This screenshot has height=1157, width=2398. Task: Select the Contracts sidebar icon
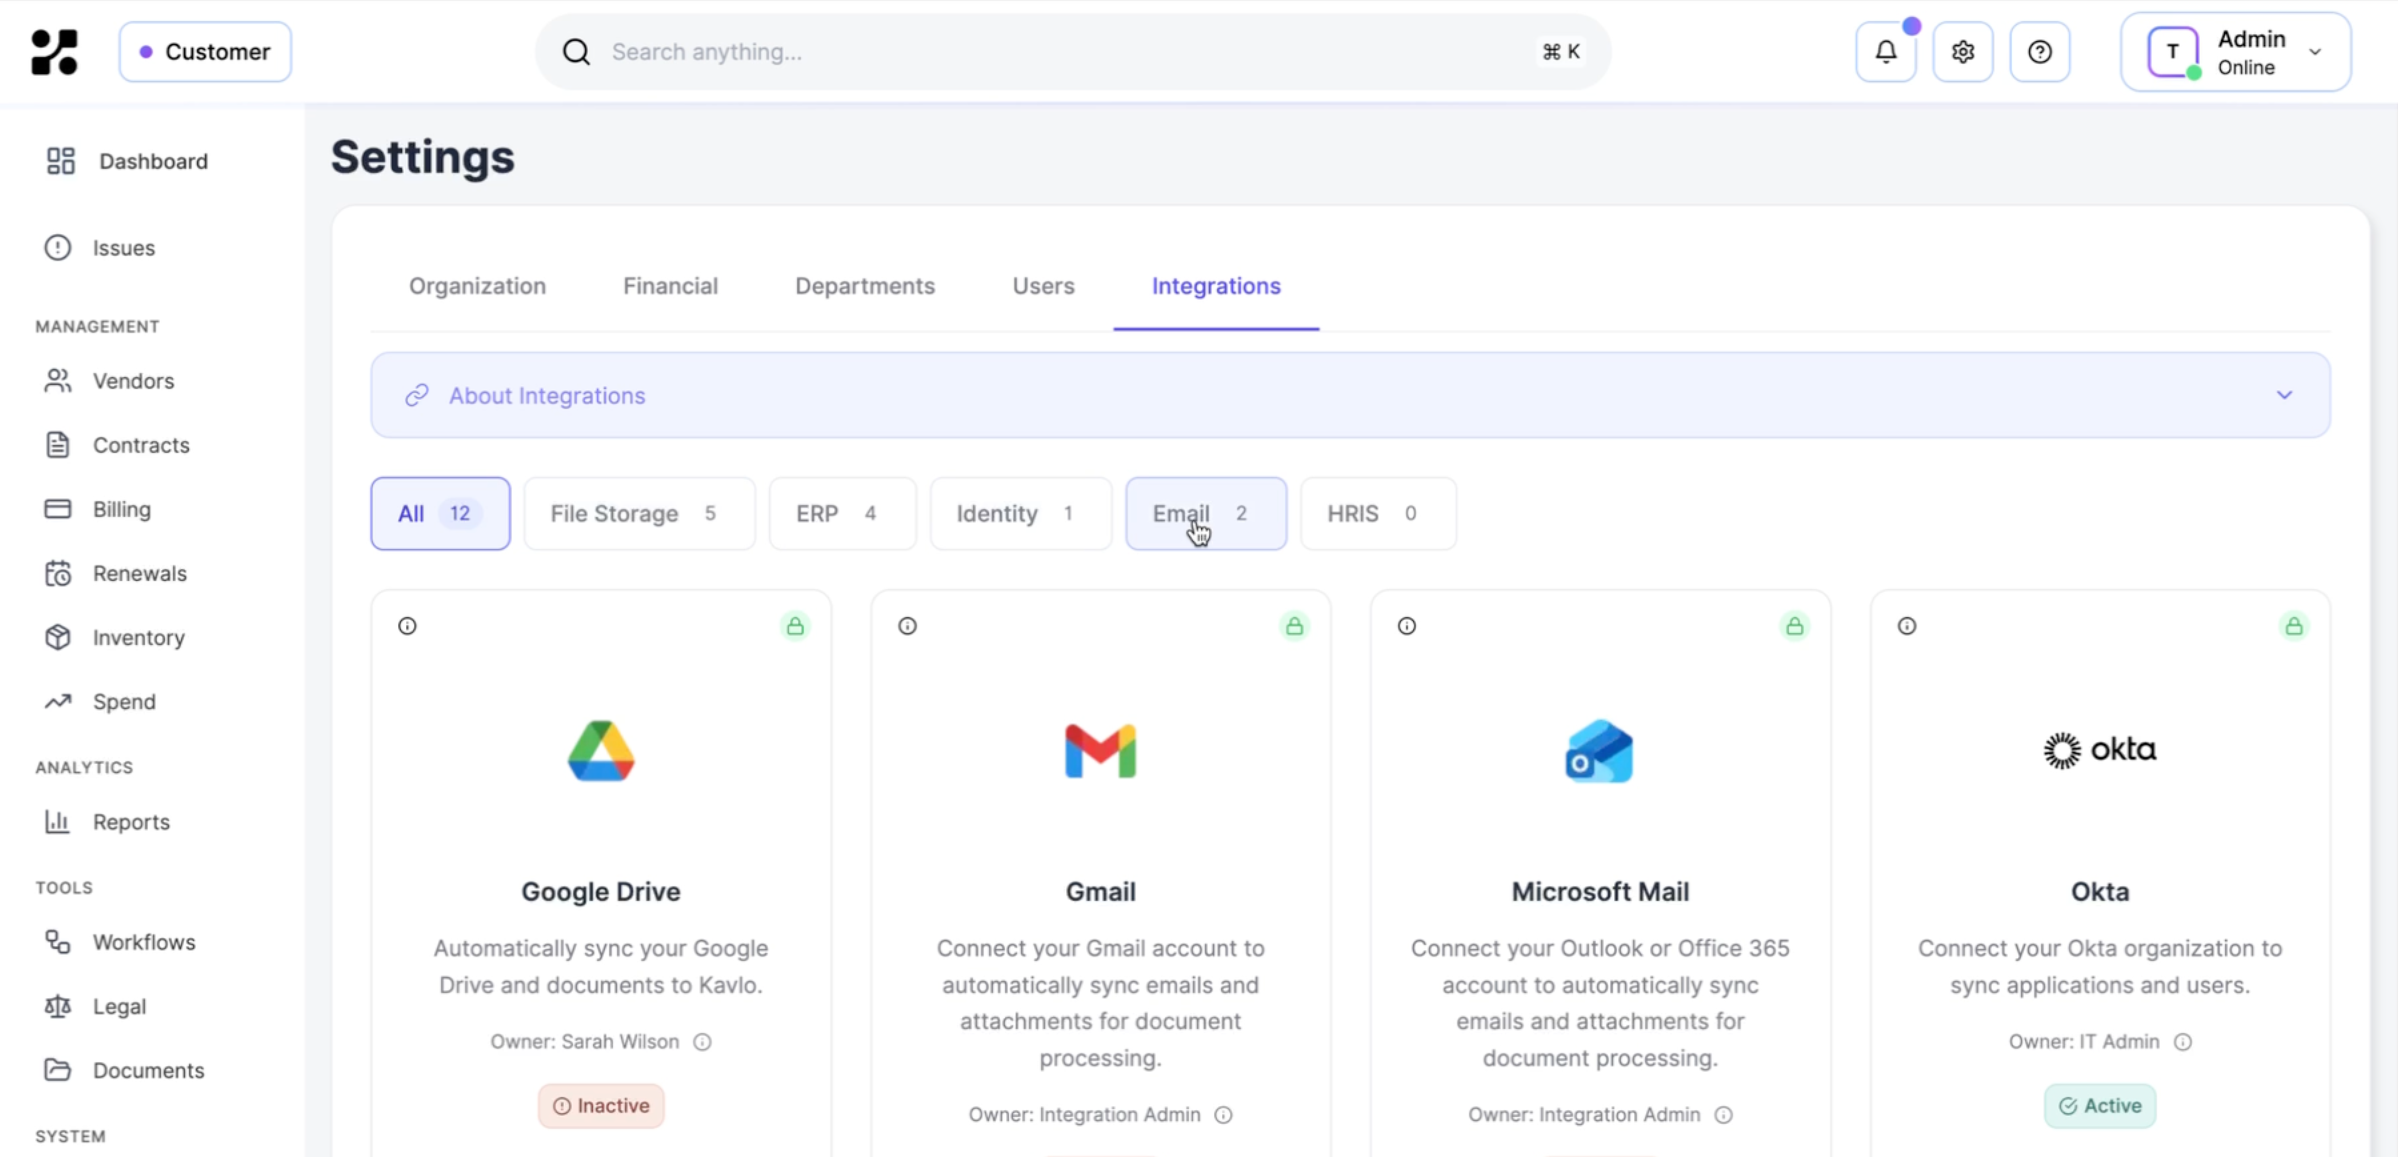click(x=58, y=445)
